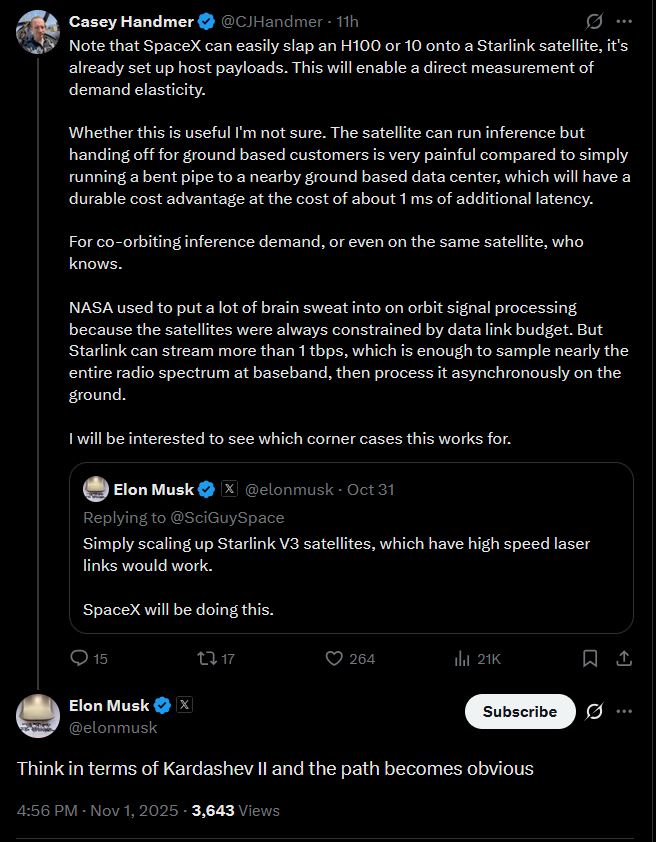View analytics for Casey Handmer's post
The image size is (656, 842).
pyautogui.click(x=463, y=658)
